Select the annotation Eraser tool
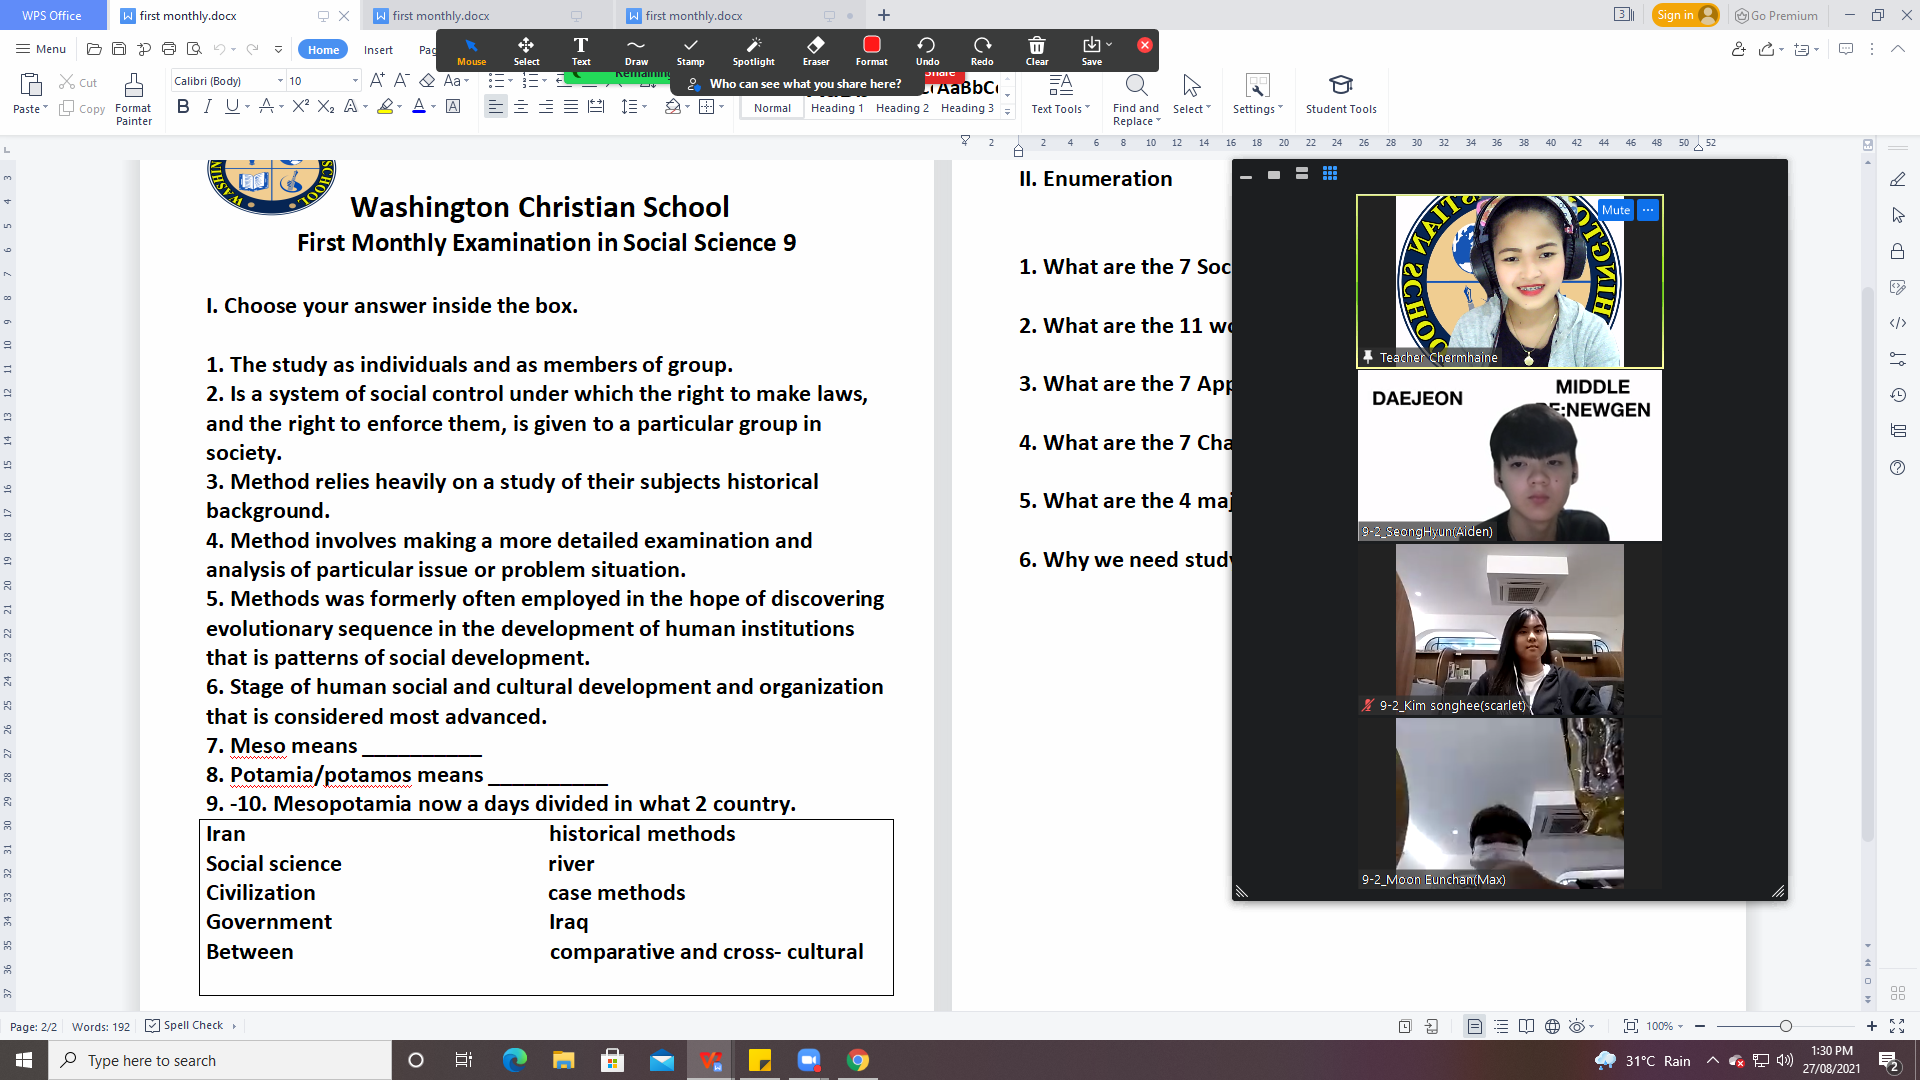 tap(816, 51)
